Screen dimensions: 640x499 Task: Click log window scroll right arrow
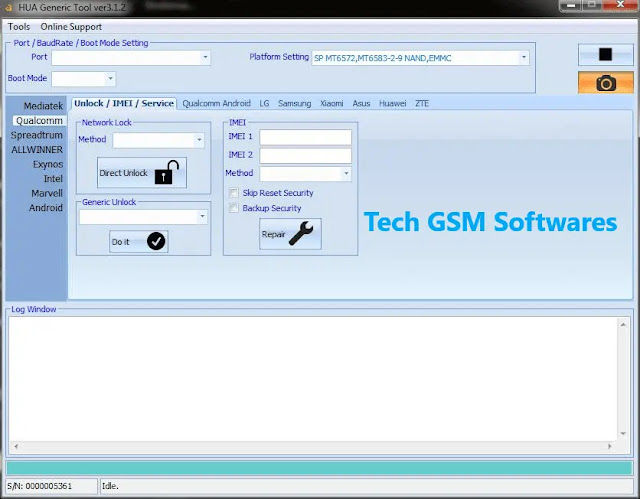609,446
